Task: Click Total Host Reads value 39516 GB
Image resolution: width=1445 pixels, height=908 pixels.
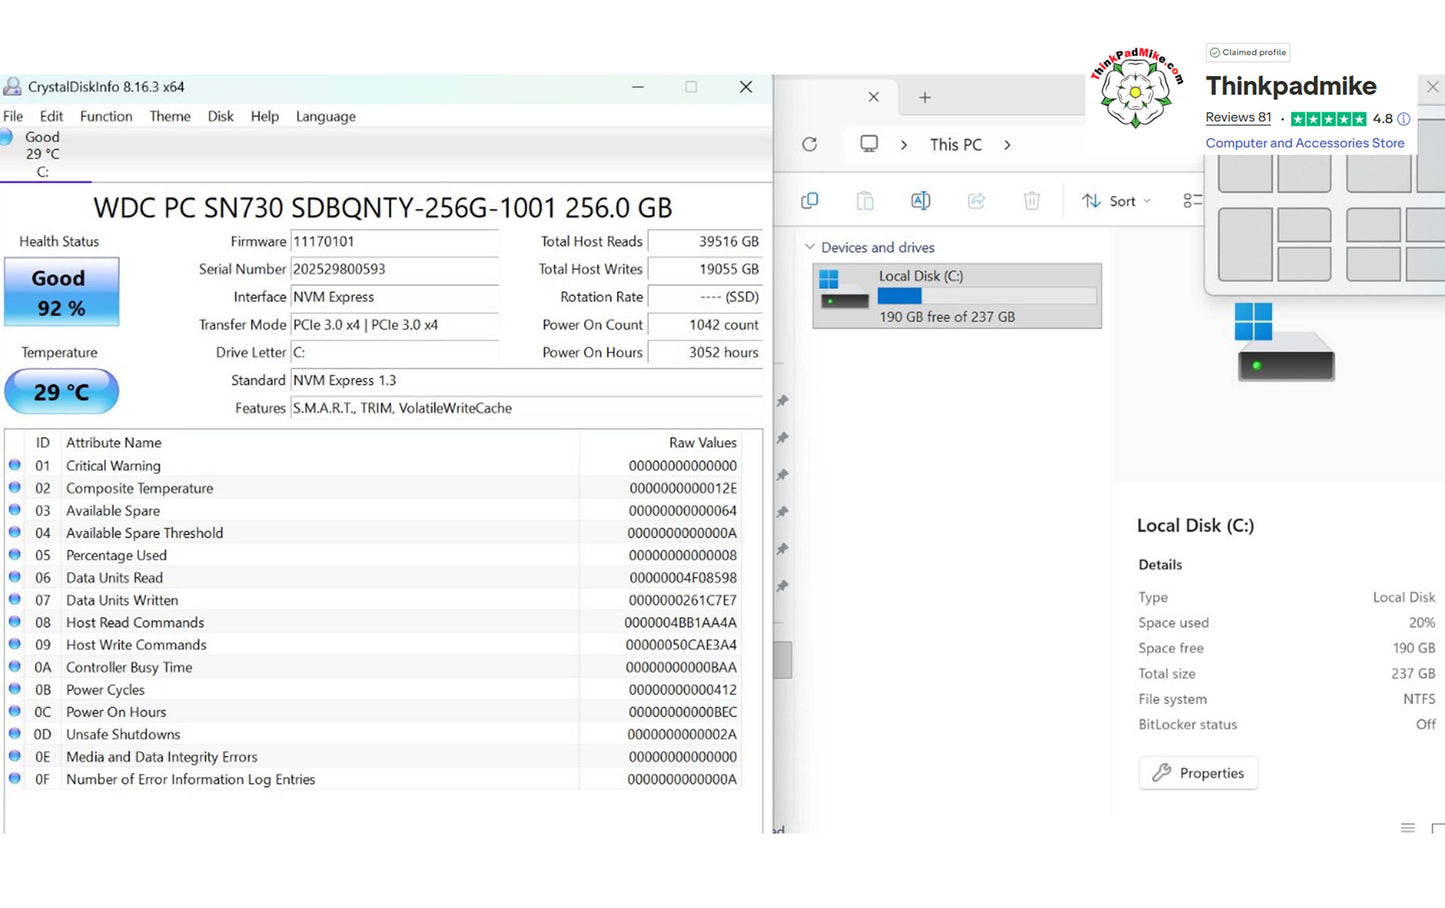Action: pyautogui.click(x=705, y=242)
